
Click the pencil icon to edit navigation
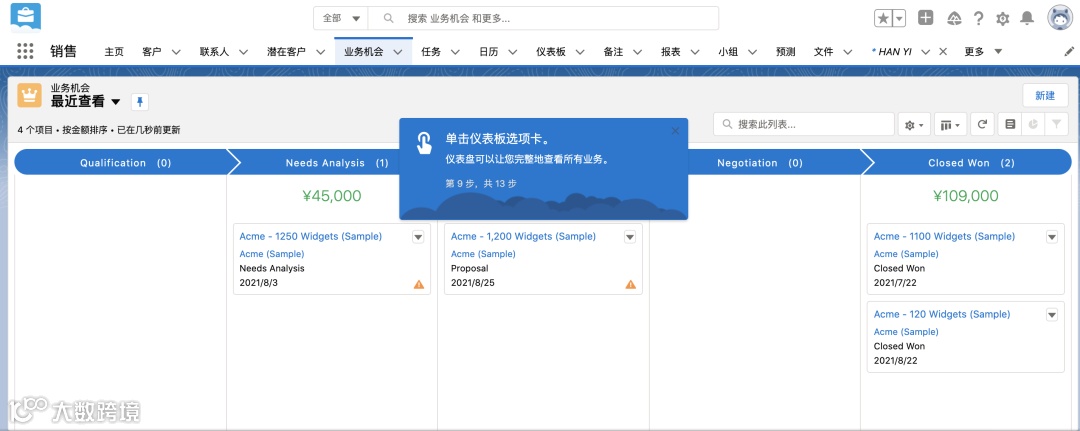[1069, 51]
